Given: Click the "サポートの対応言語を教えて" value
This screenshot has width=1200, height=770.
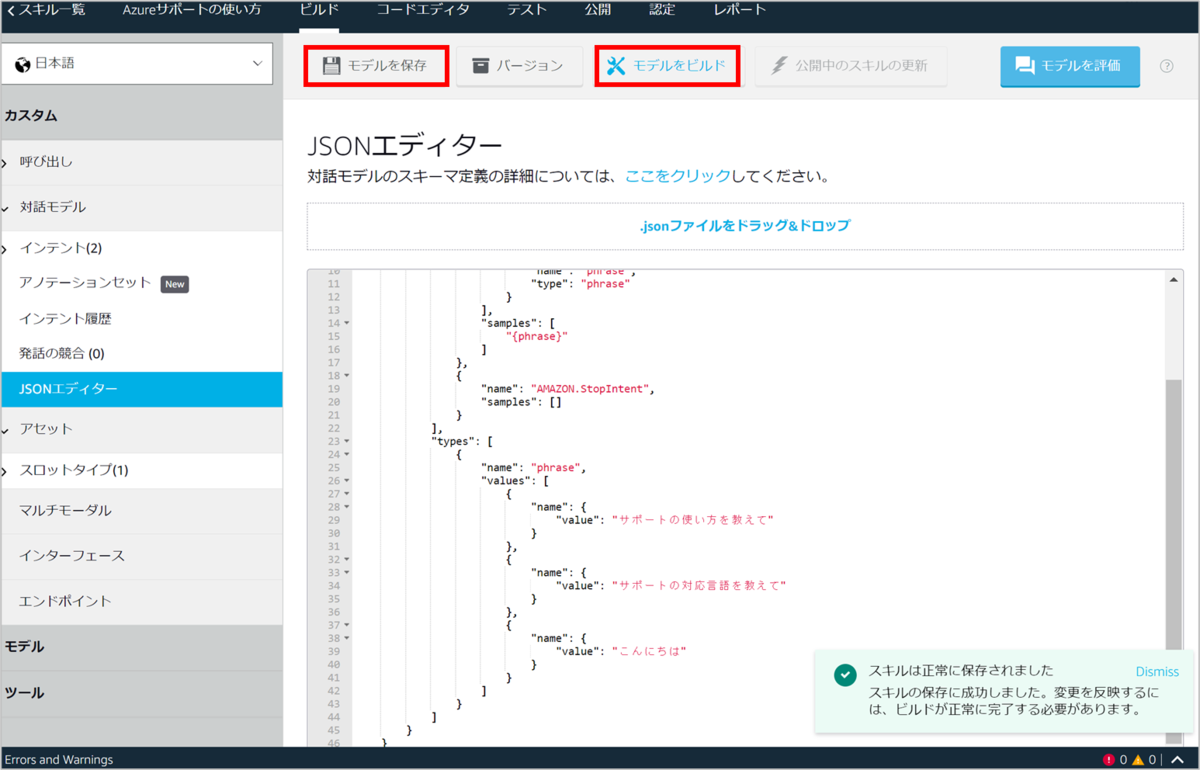Looking at the screenshot, I should tap(699, 585).
